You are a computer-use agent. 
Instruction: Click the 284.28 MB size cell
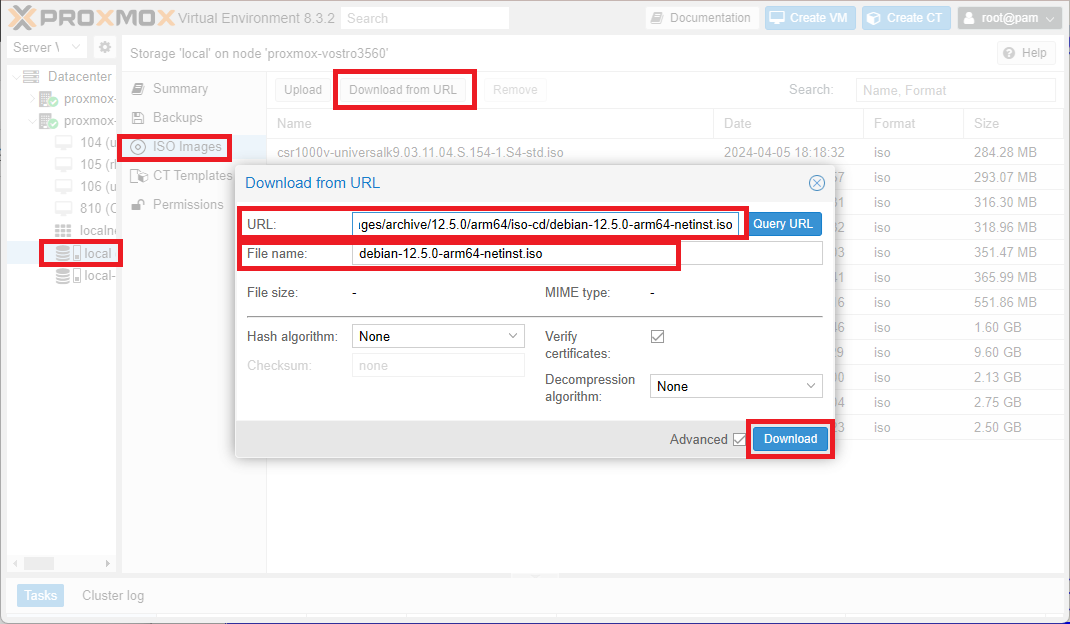(x=1005, y=152)
